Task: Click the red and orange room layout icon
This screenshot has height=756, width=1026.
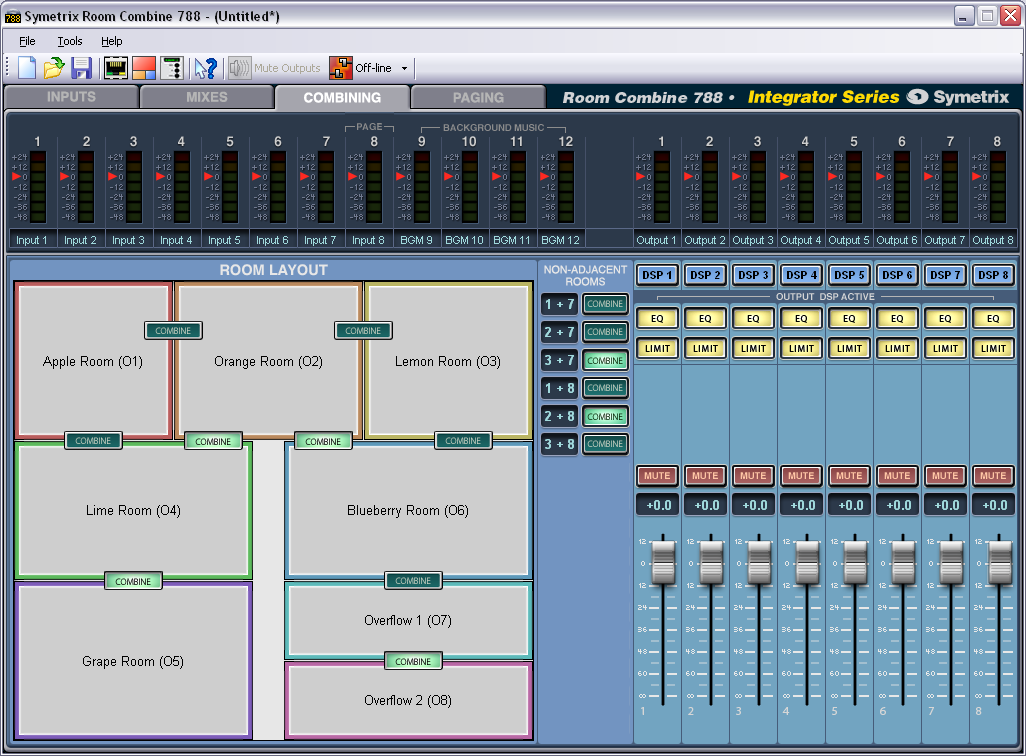Action: point(144,67)
